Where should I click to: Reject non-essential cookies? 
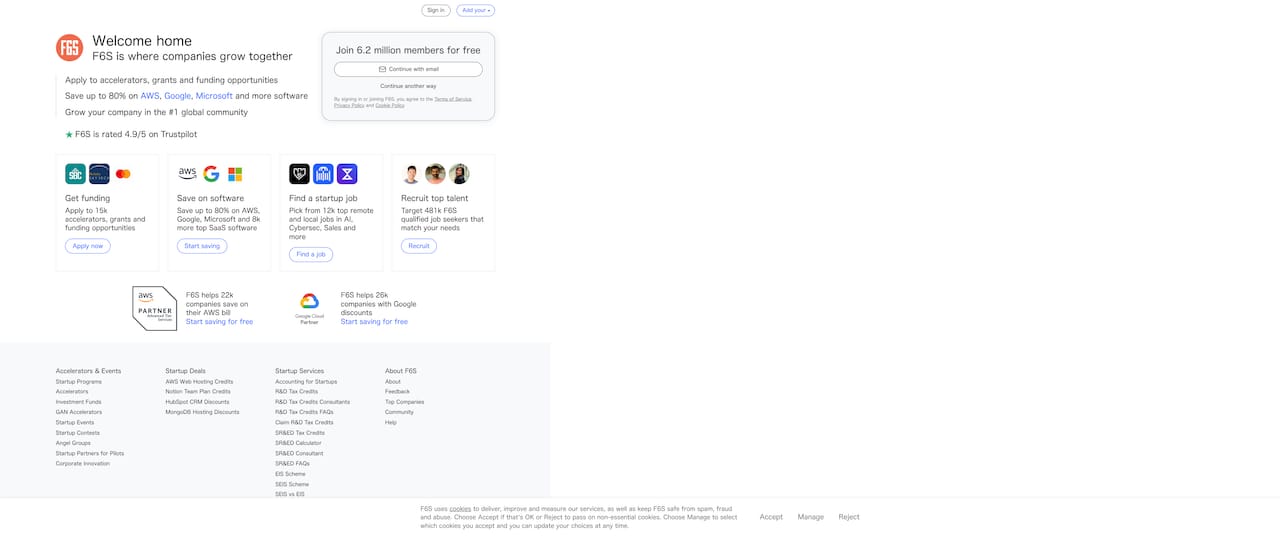click(x=849, y=517)
